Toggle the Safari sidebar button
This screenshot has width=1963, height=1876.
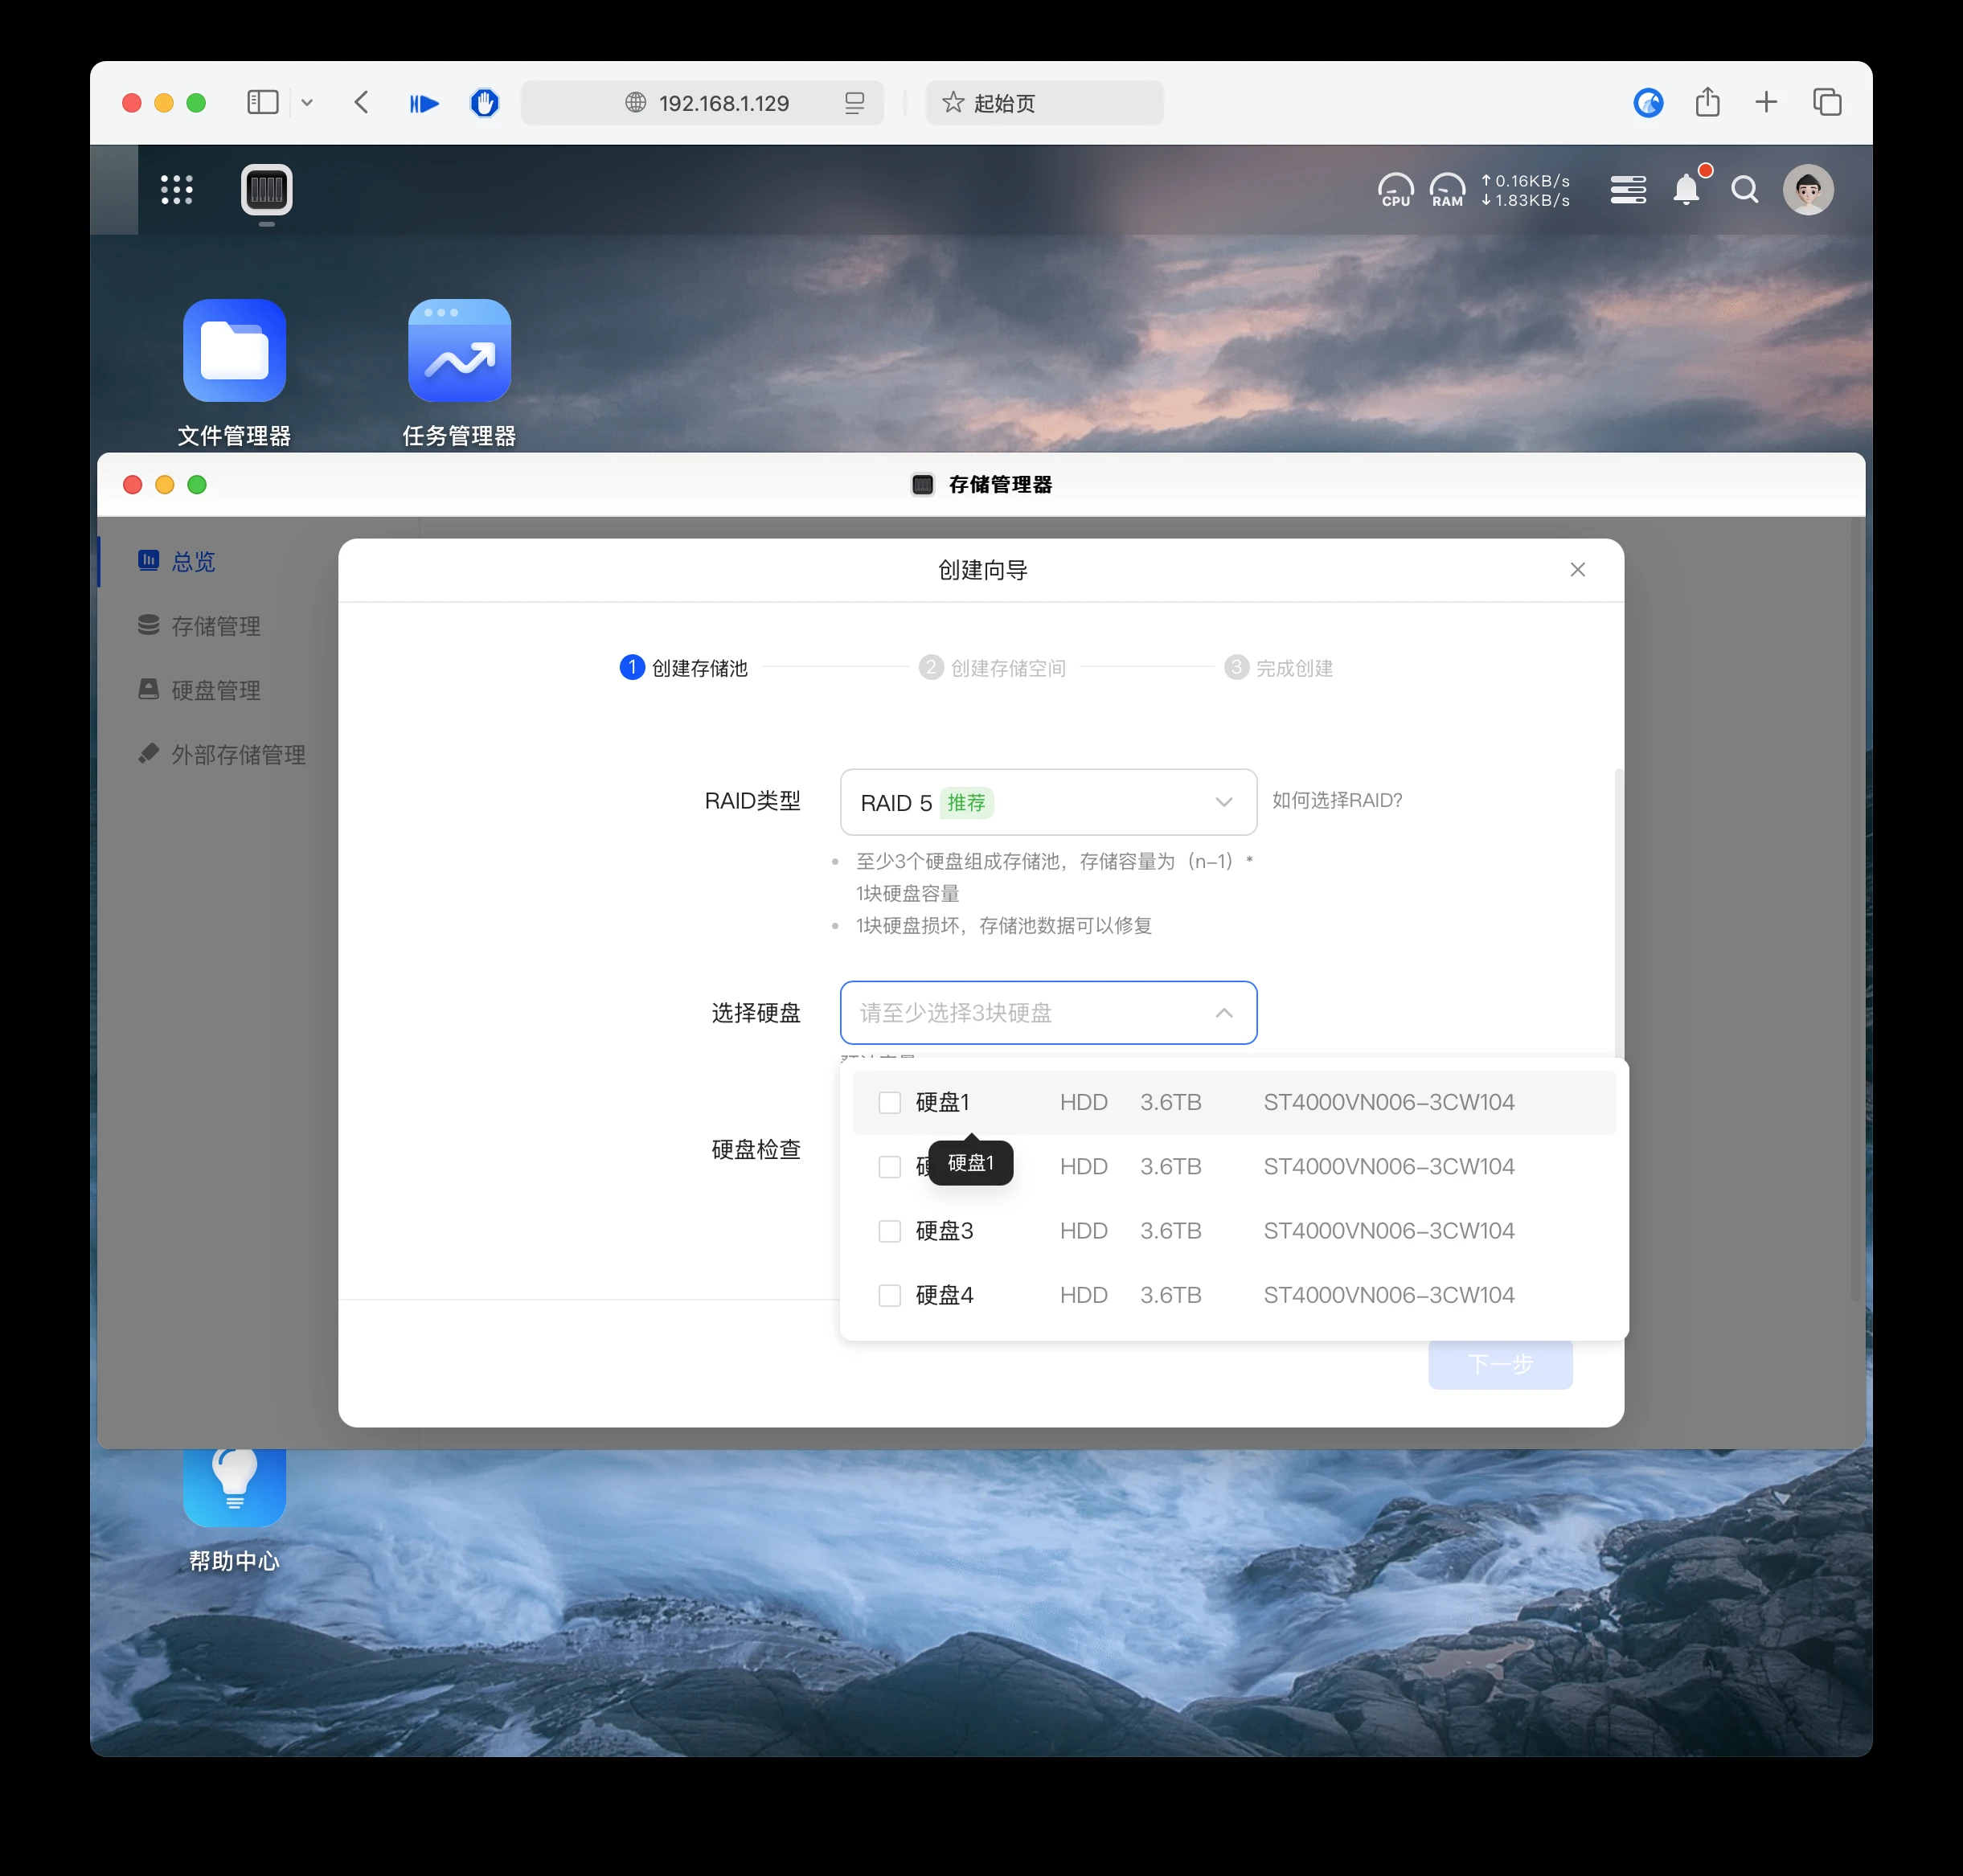[263, 103]
